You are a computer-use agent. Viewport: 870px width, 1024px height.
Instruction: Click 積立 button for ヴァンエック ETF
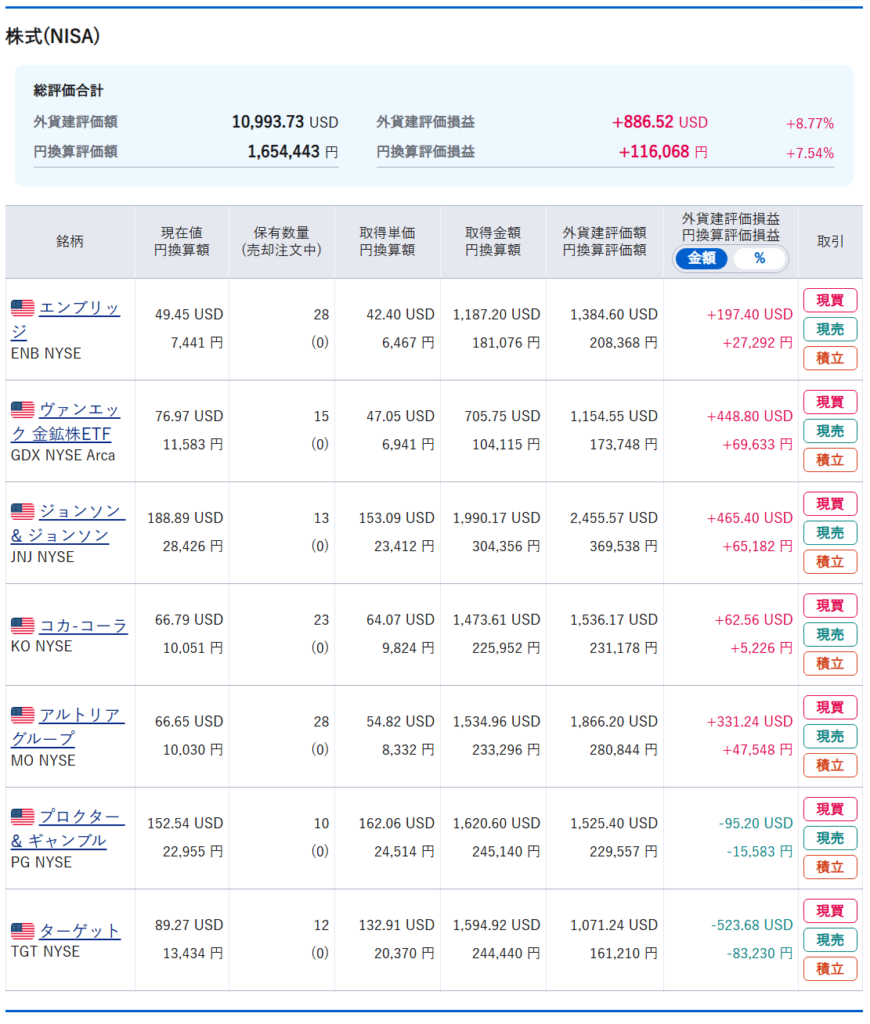[x=830, y=460]
